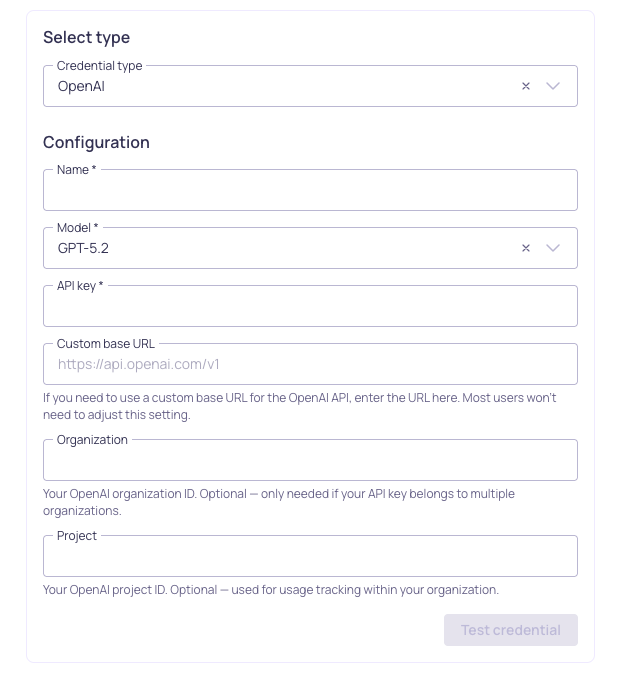This screenshot has height=676, width=627.
Task: Click the custom base URL help text
Action: point(299,406)
